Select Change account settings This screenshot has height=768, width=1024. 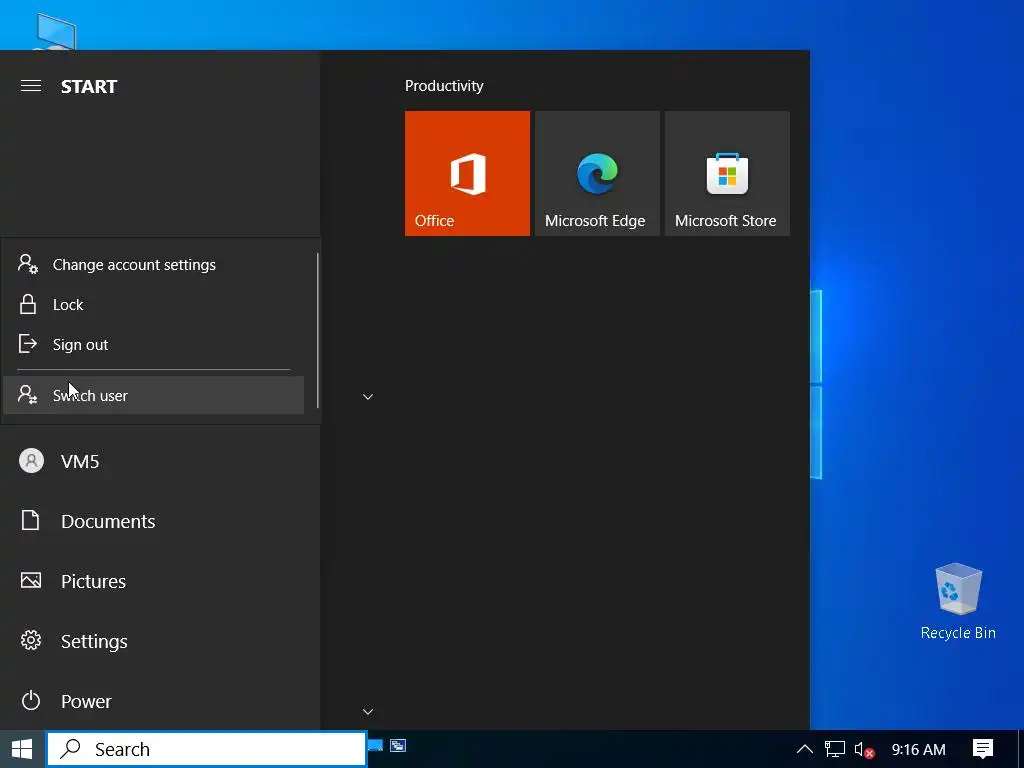pos(153,264)
